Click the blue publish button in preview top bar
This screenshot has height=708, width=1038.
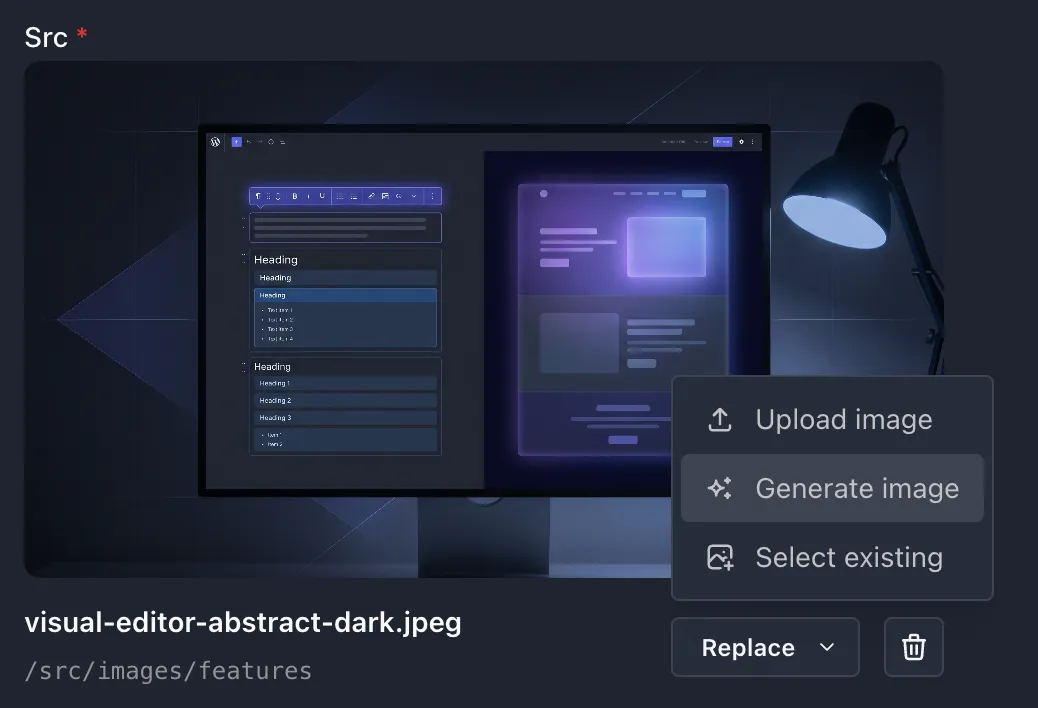point(722,142)
